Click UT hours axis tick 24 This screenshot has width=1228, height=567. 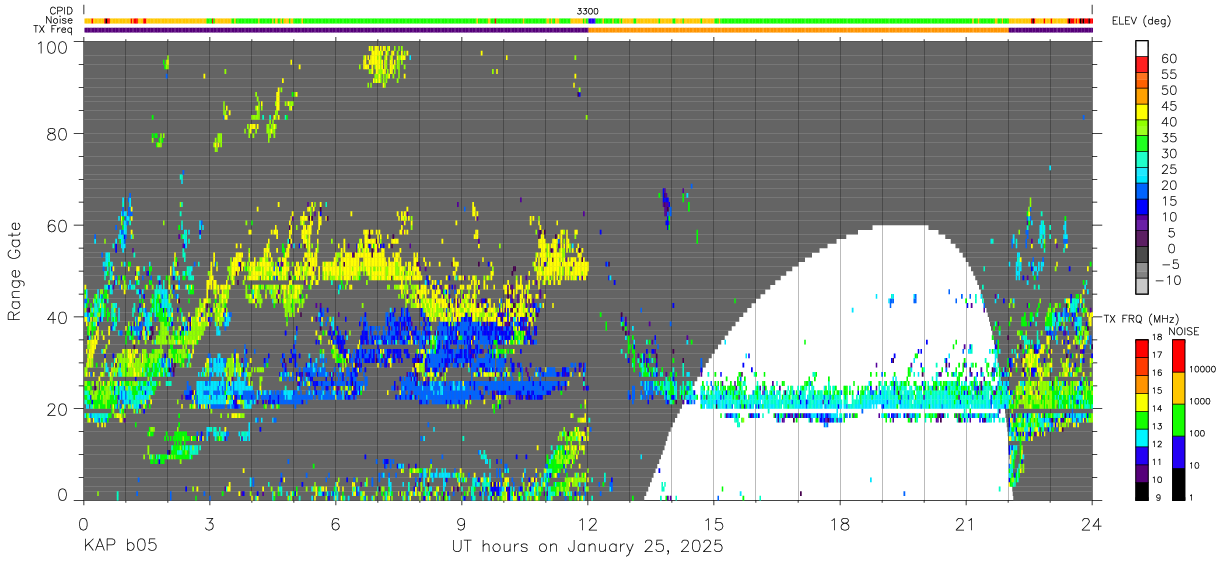click(1092, 523)
